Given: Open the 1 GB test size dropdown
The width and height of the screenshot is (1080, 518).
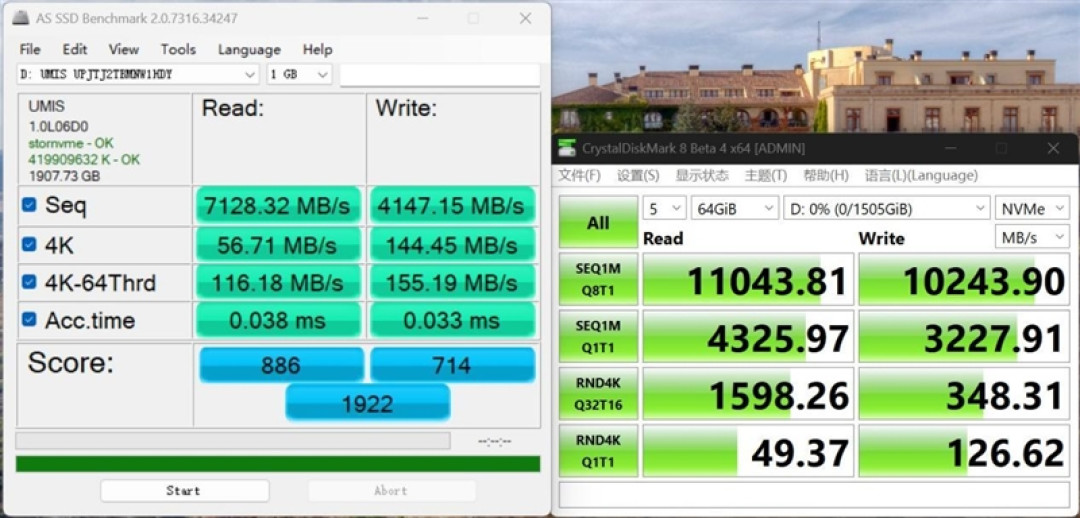Looking at the screenshot, I should [300, 74].
